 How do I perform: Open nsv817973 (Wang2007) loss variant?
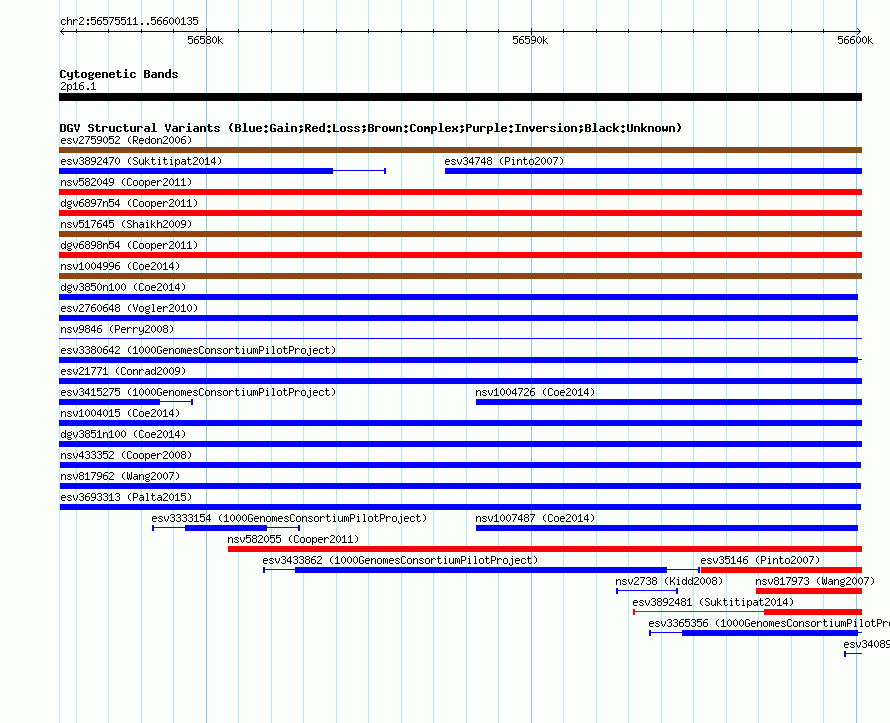tap(809, 591)
